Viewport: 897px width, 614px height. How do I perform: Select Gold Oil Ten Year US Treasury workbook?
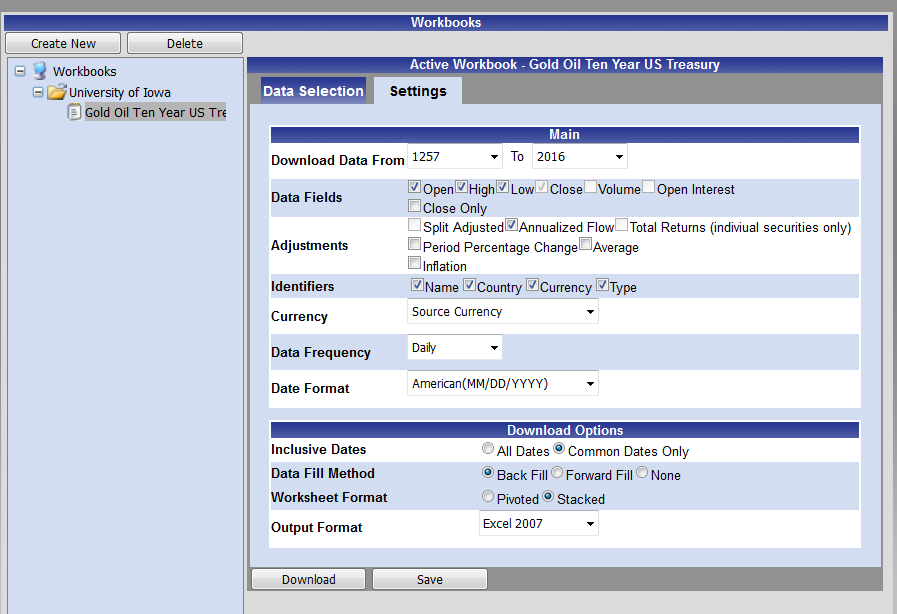[155, 113]
